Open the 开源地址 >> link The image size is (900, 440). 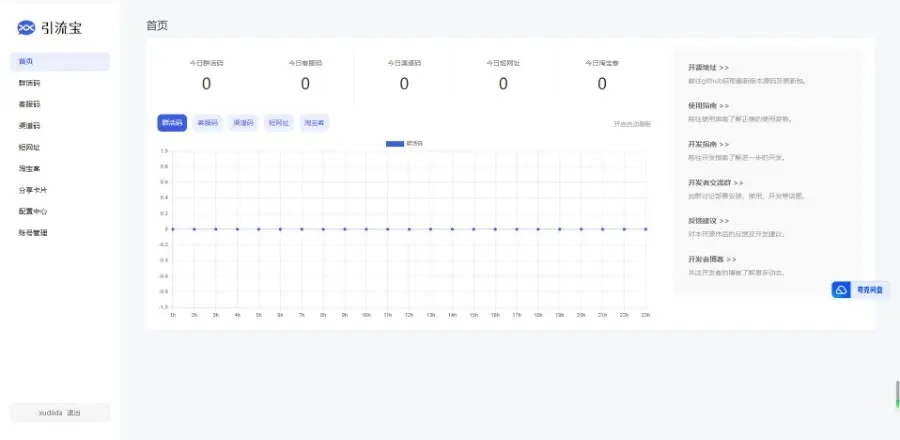click(x=708, y=68)
